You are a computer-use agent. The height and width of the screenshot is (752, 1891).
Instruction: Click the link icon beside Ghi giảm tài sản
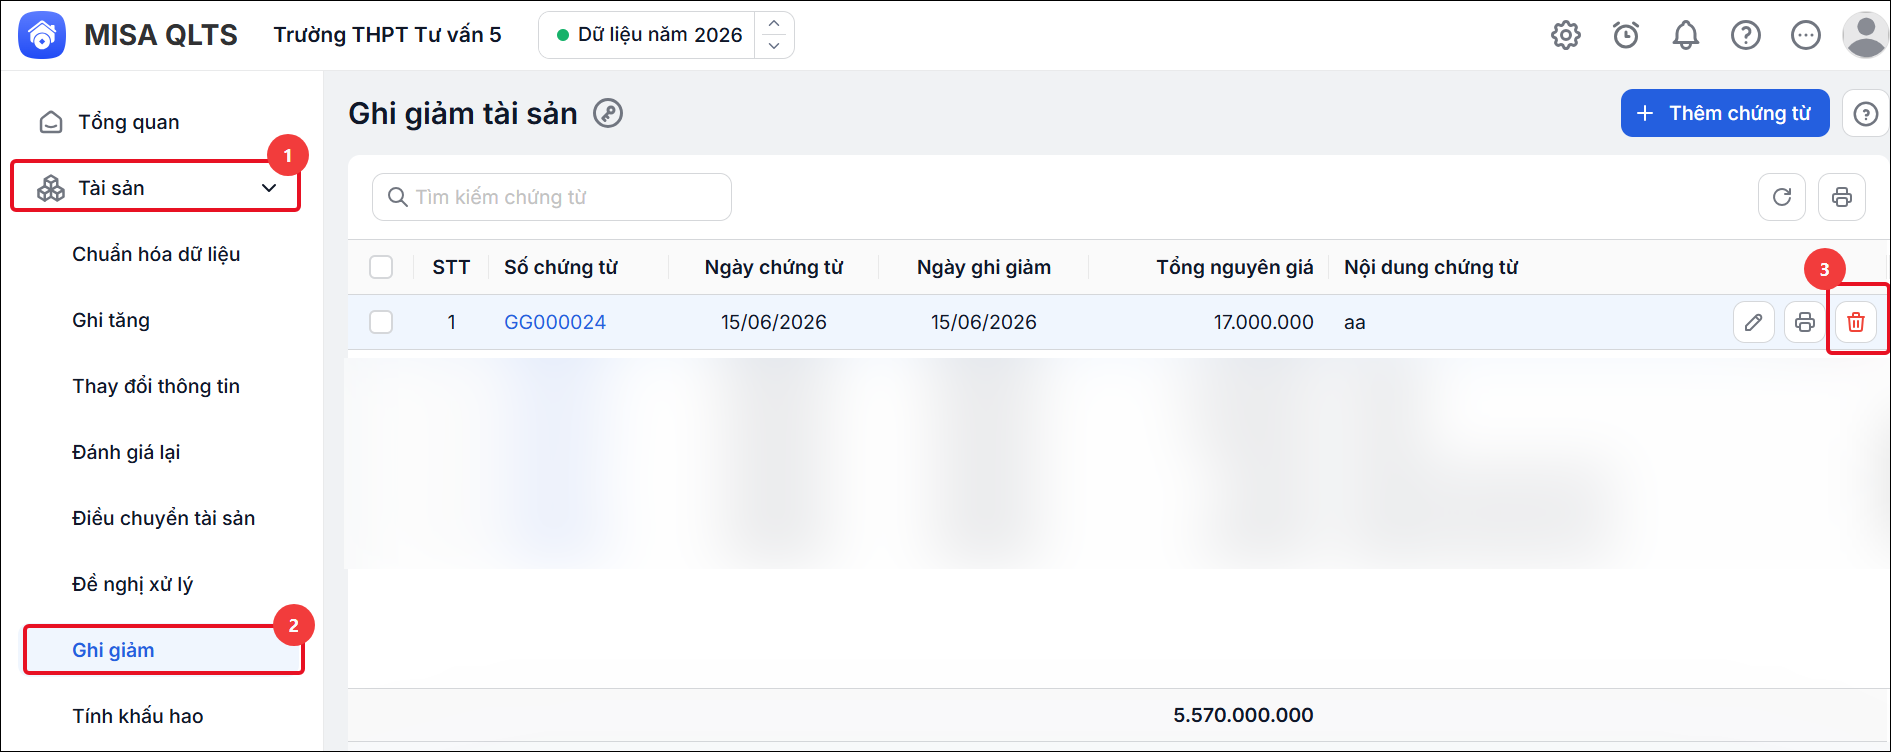pyautogui.click(x=608, y=113)
